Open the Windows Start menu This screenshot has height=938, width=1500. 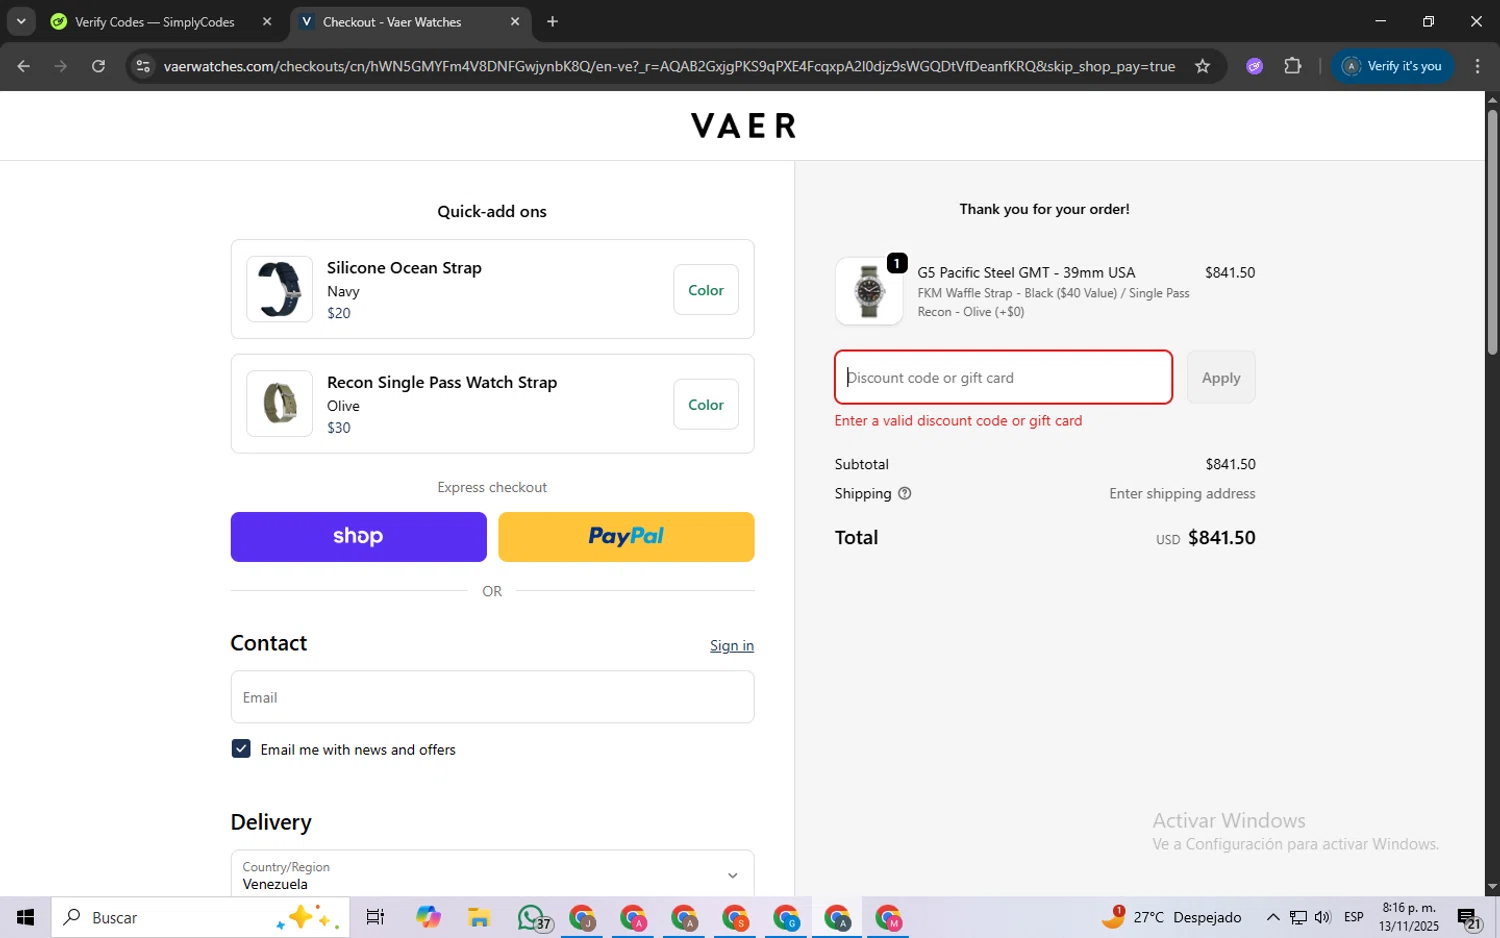tap(25, 917)
